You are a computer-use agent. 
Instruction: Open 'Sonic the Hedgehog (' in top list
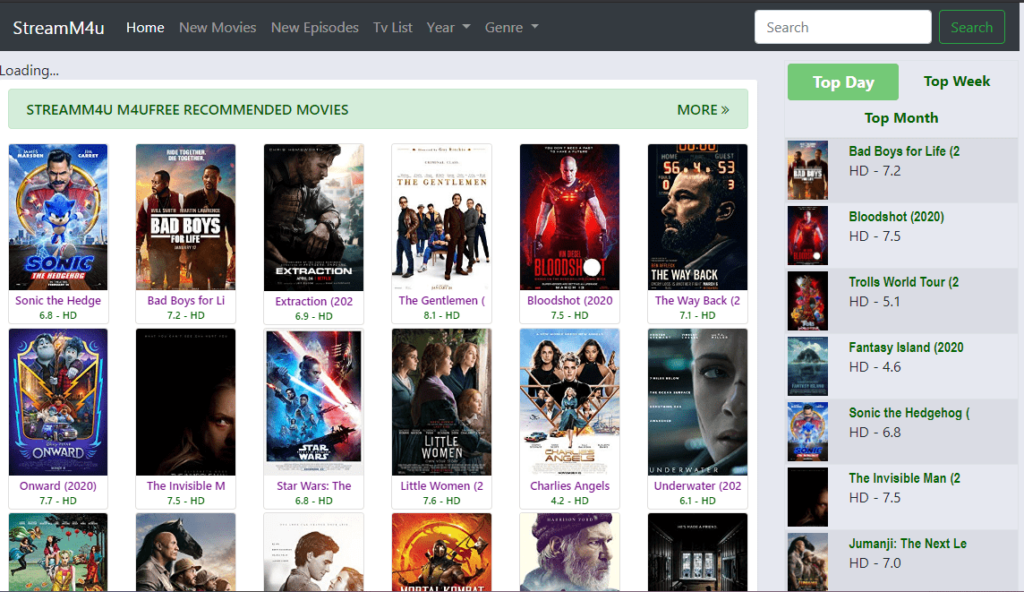[909, 413]
